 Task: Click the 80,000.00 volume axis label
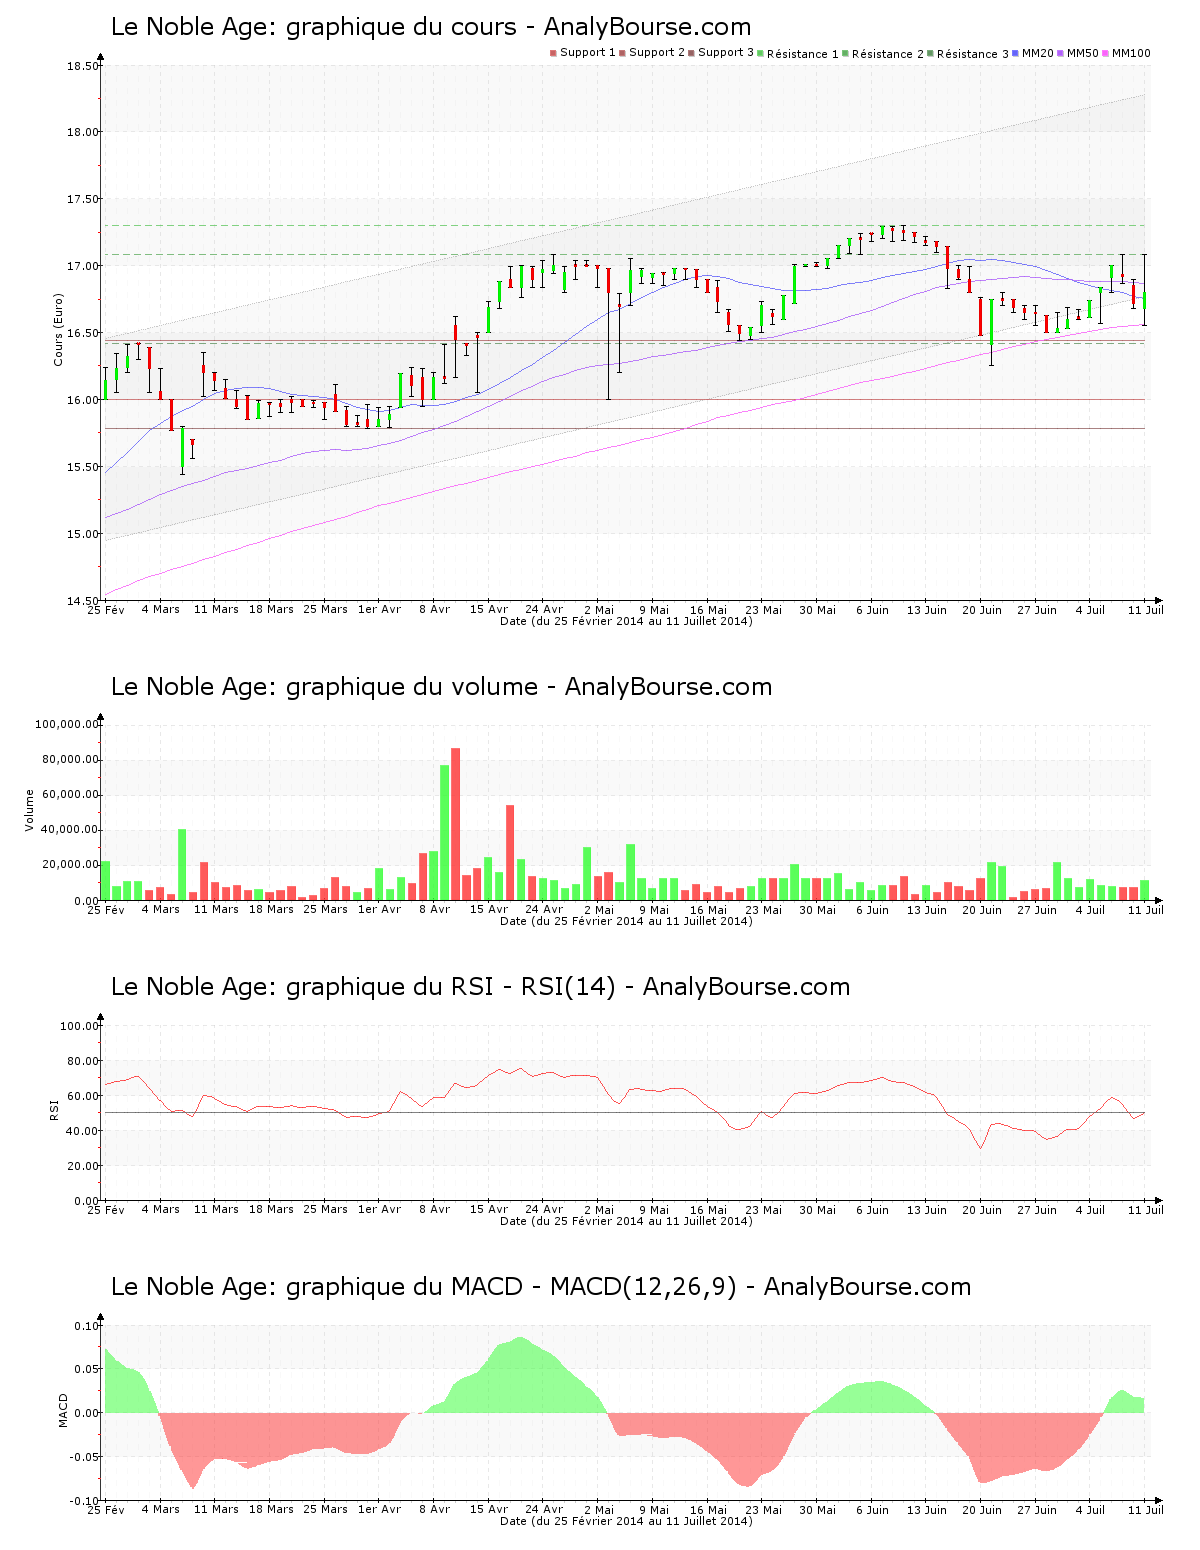70,759
